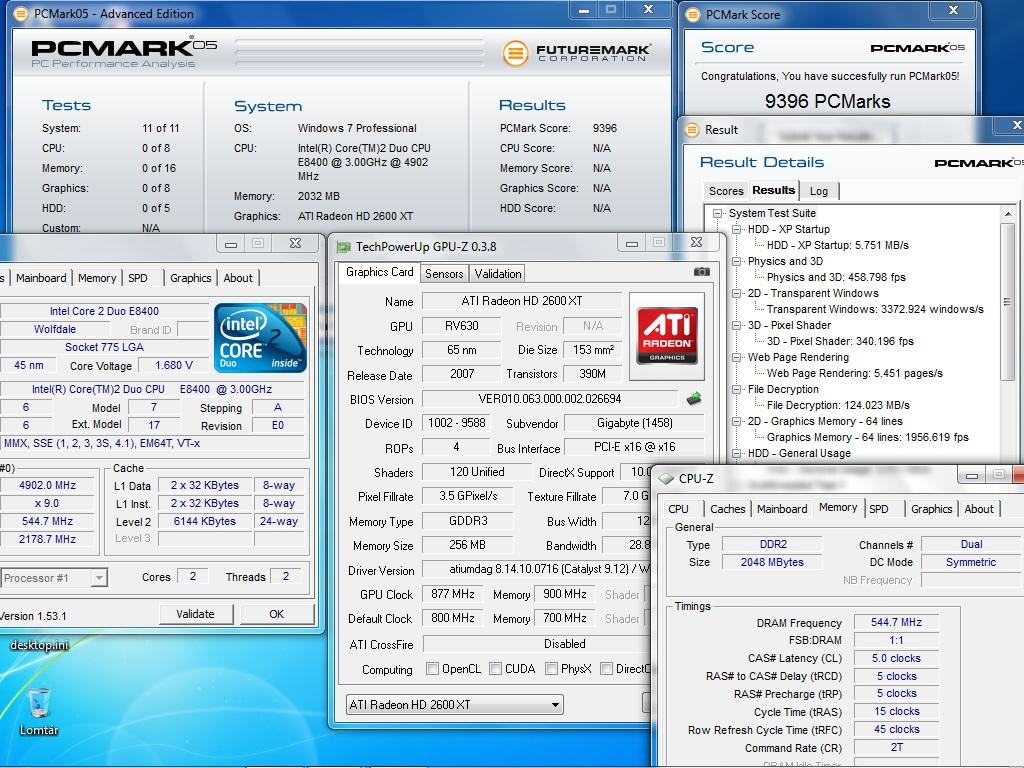1024x768 pixels.
Task: Click the DRAM Frequency 544.7 MHz value
Action: point(896,622)
